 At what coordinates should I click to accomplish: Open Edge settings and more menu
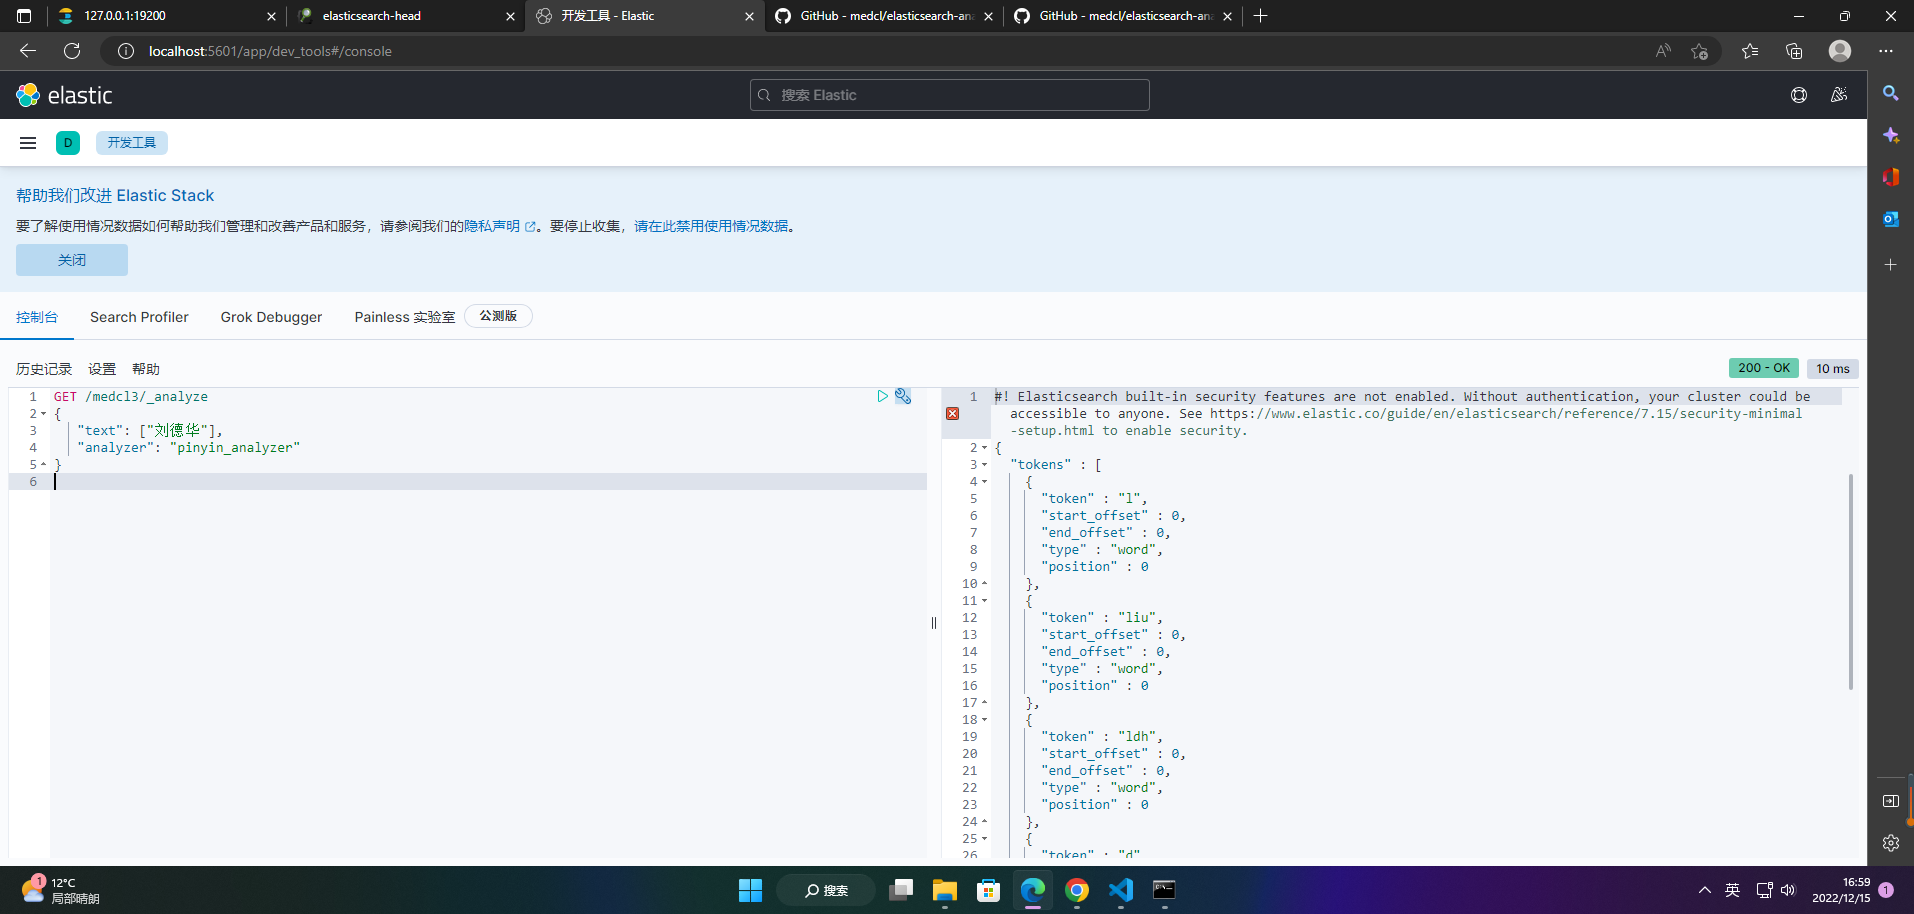click(x=1886, y=51)
